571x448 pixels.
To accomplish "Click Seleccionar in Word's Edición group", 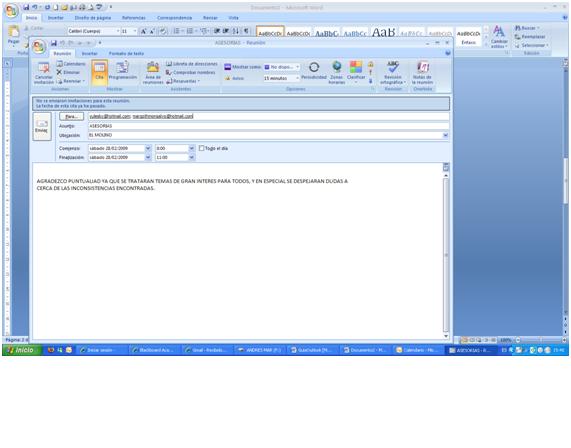I will coord(531,45).
